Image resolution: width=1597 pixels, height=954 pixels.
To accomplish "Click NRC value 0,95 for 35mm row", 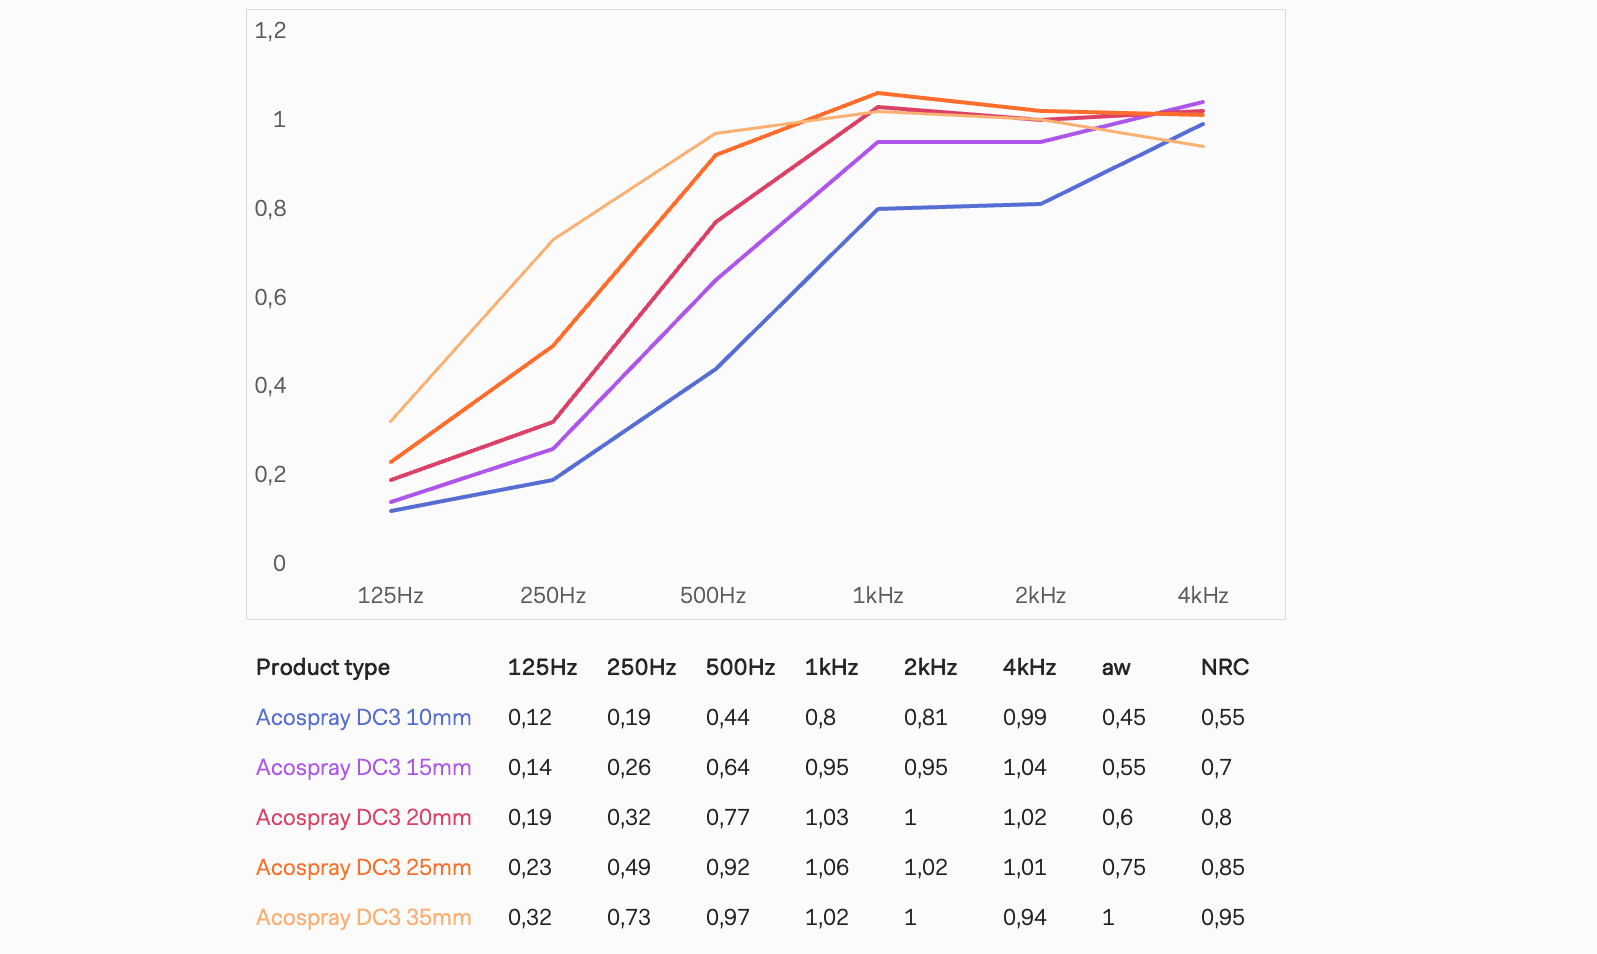I will 1223,917.
